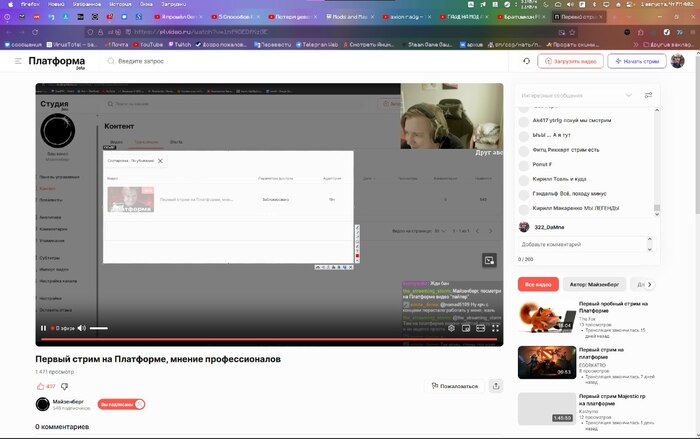The width and height of the screenshot is (700, 439).
Task: Click the chat scrollbar down arrow
Action: pyautogui.click(x=657, y=214)
